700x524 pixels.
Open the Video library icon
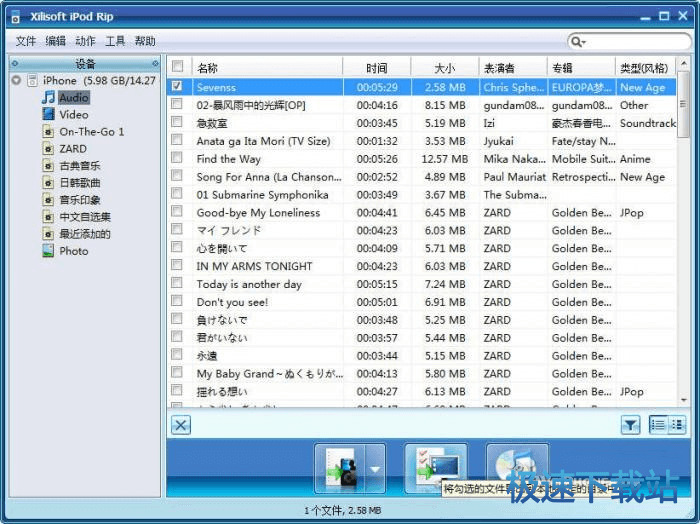point(48,114)
